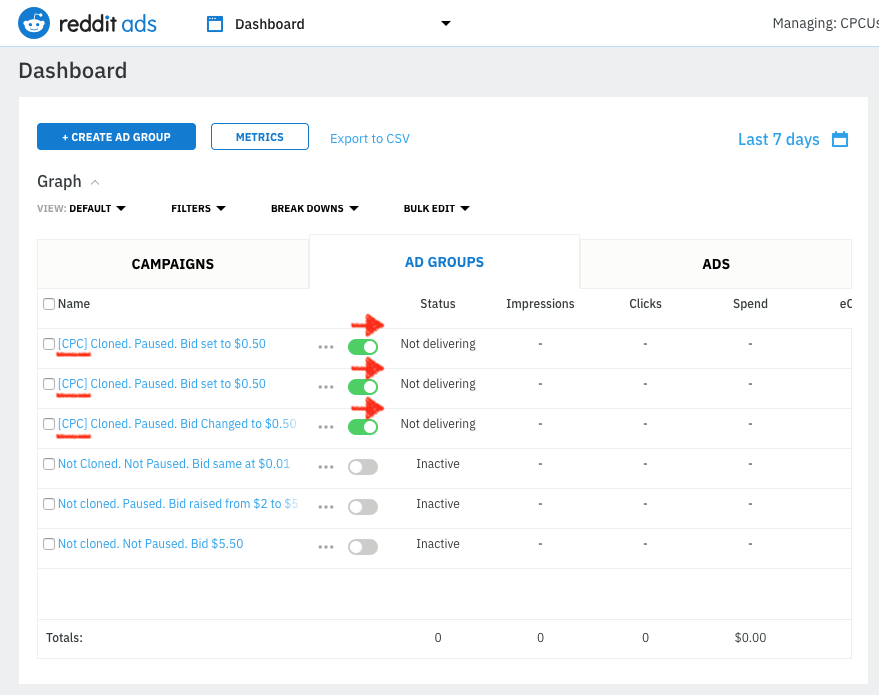
Task: Tick checkbox for 'Bid same at $0.01' row
Action: (49, 464)
